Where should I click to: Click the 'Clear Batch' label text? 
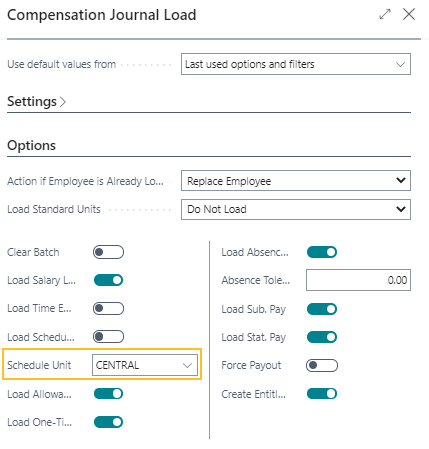tap(33, 252)
